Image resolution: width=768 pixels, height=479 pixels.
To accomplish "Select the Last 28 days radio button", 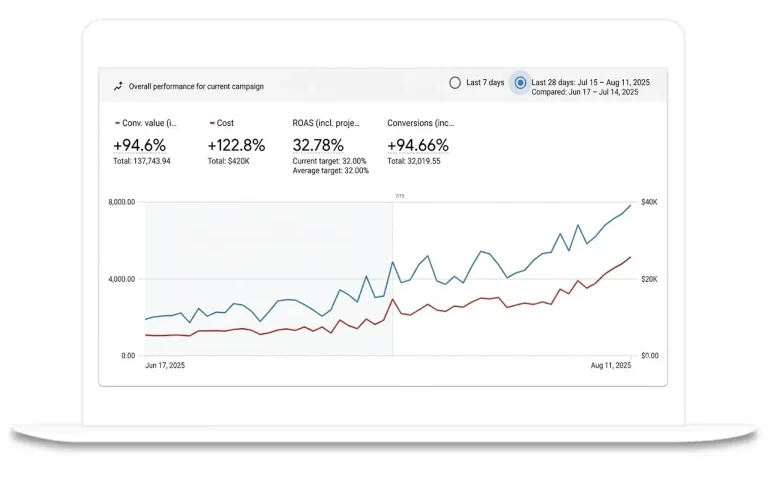I will (x=520, y=83).
